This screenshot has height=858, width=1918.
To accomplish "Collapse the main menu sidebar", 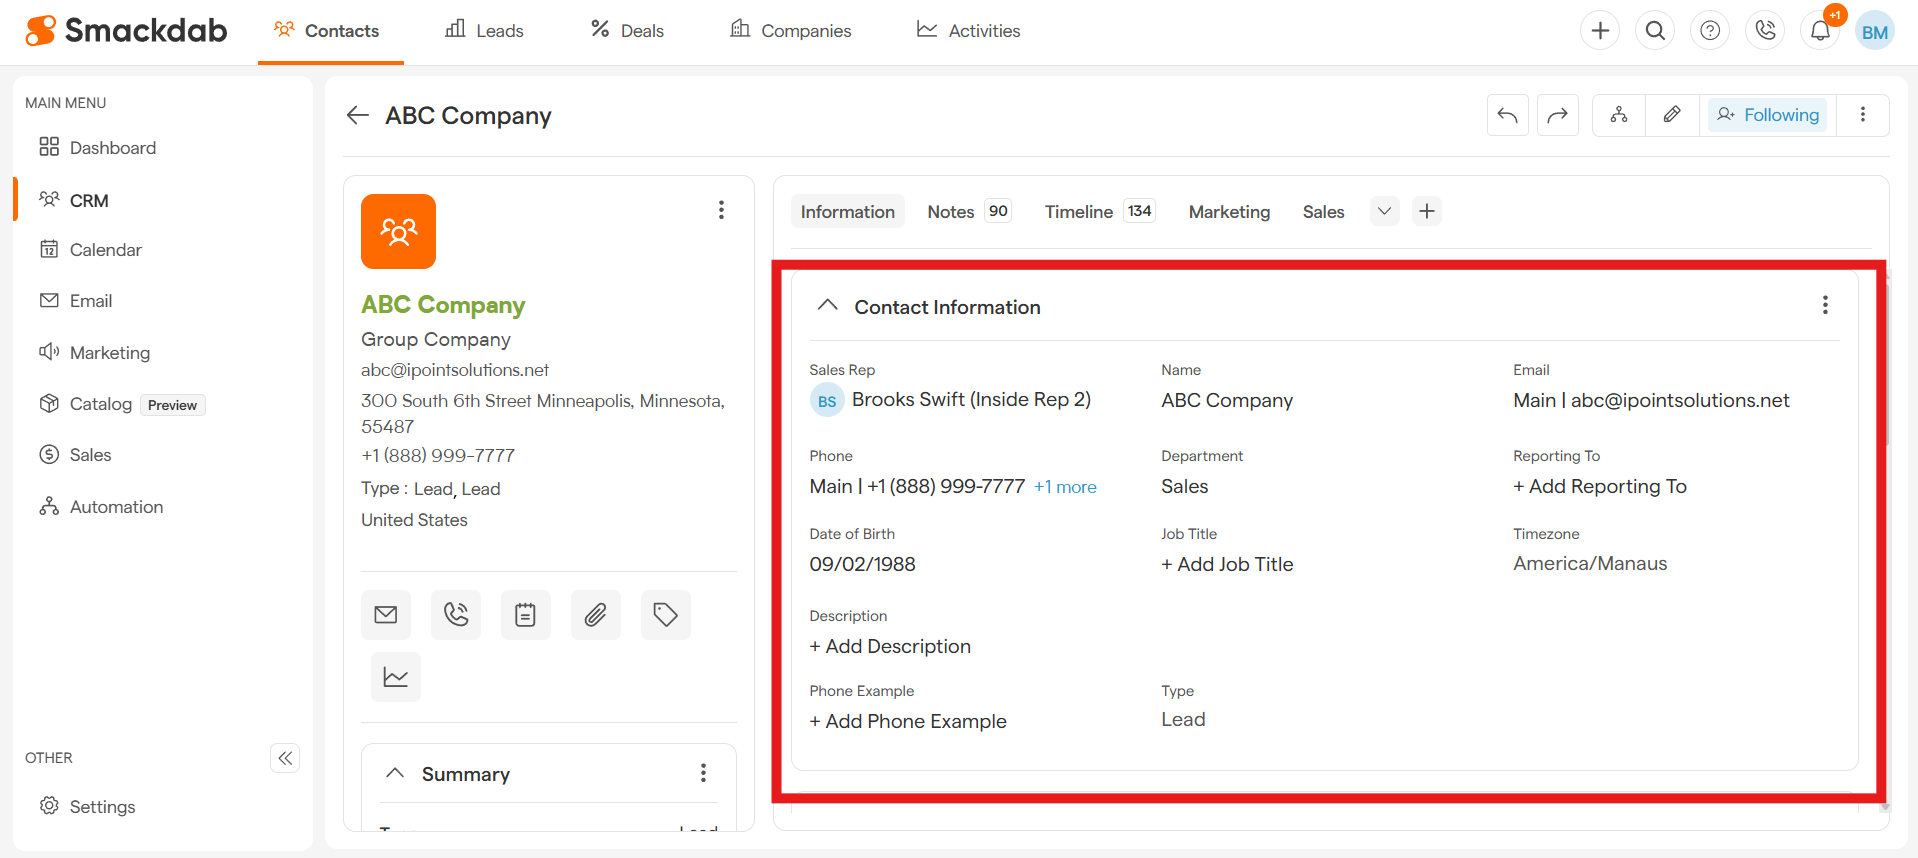I will tap(285, 758).
